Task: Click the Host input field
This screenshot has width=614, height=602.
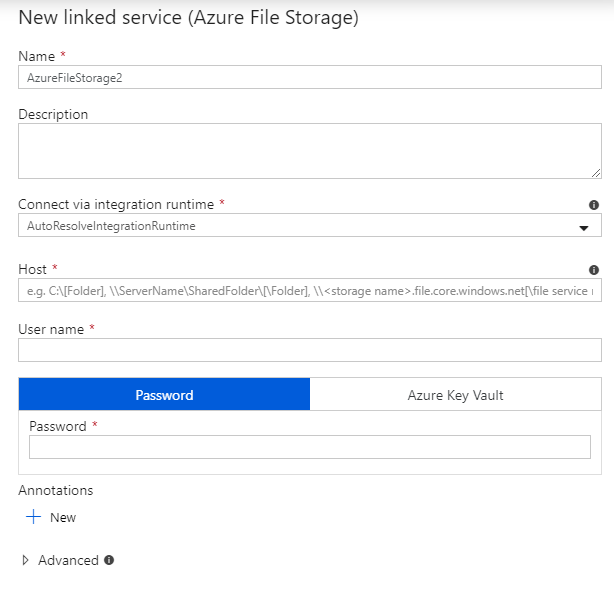Action: coord(310,290)
